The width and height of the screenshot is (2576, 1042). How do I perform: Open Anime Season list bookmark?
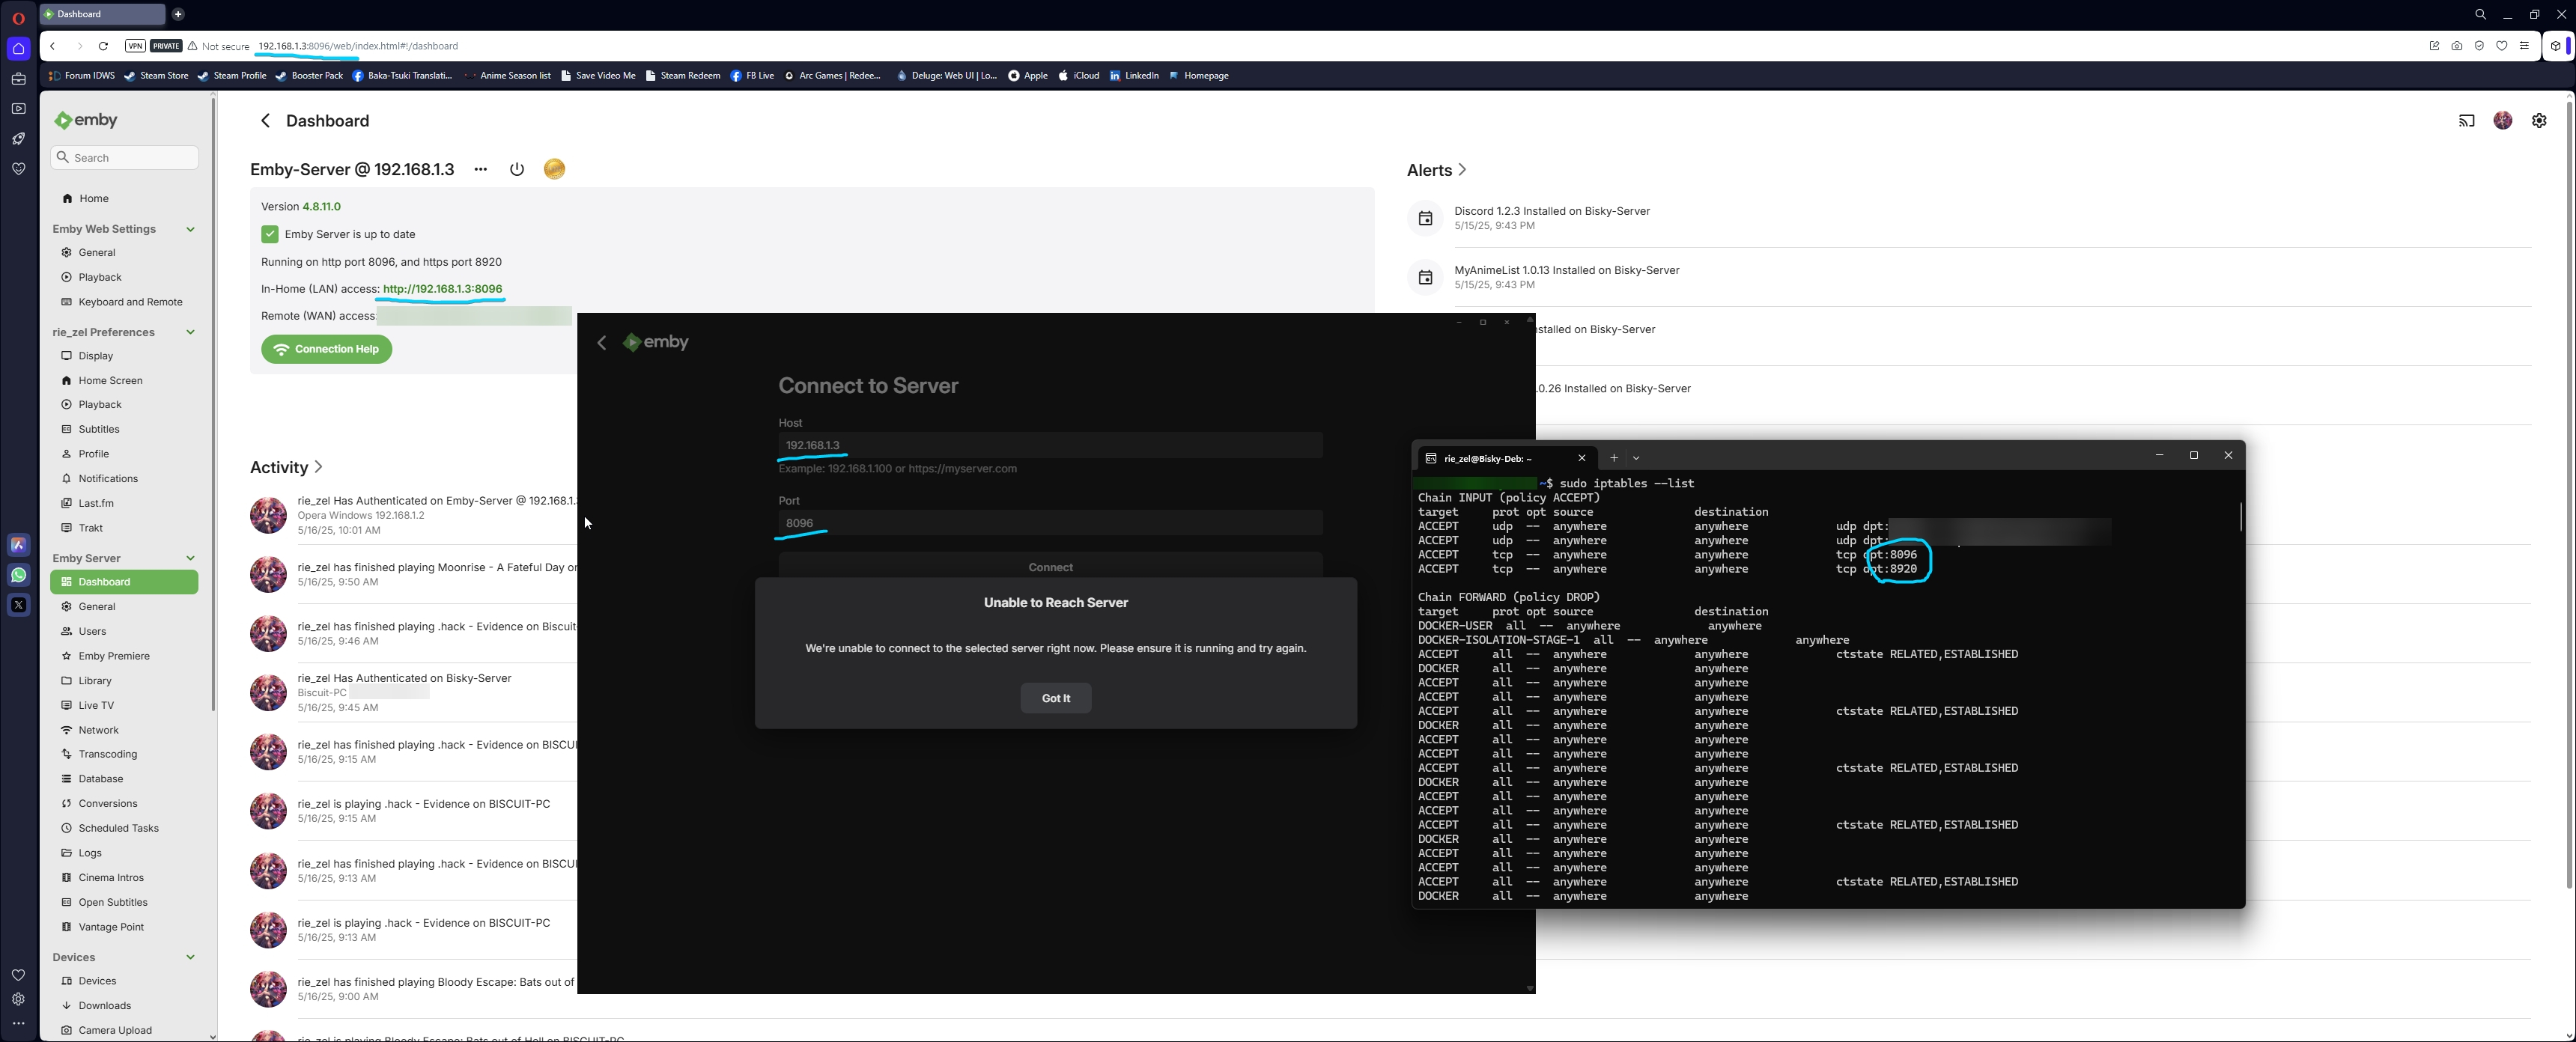click(x=507, y=76)
